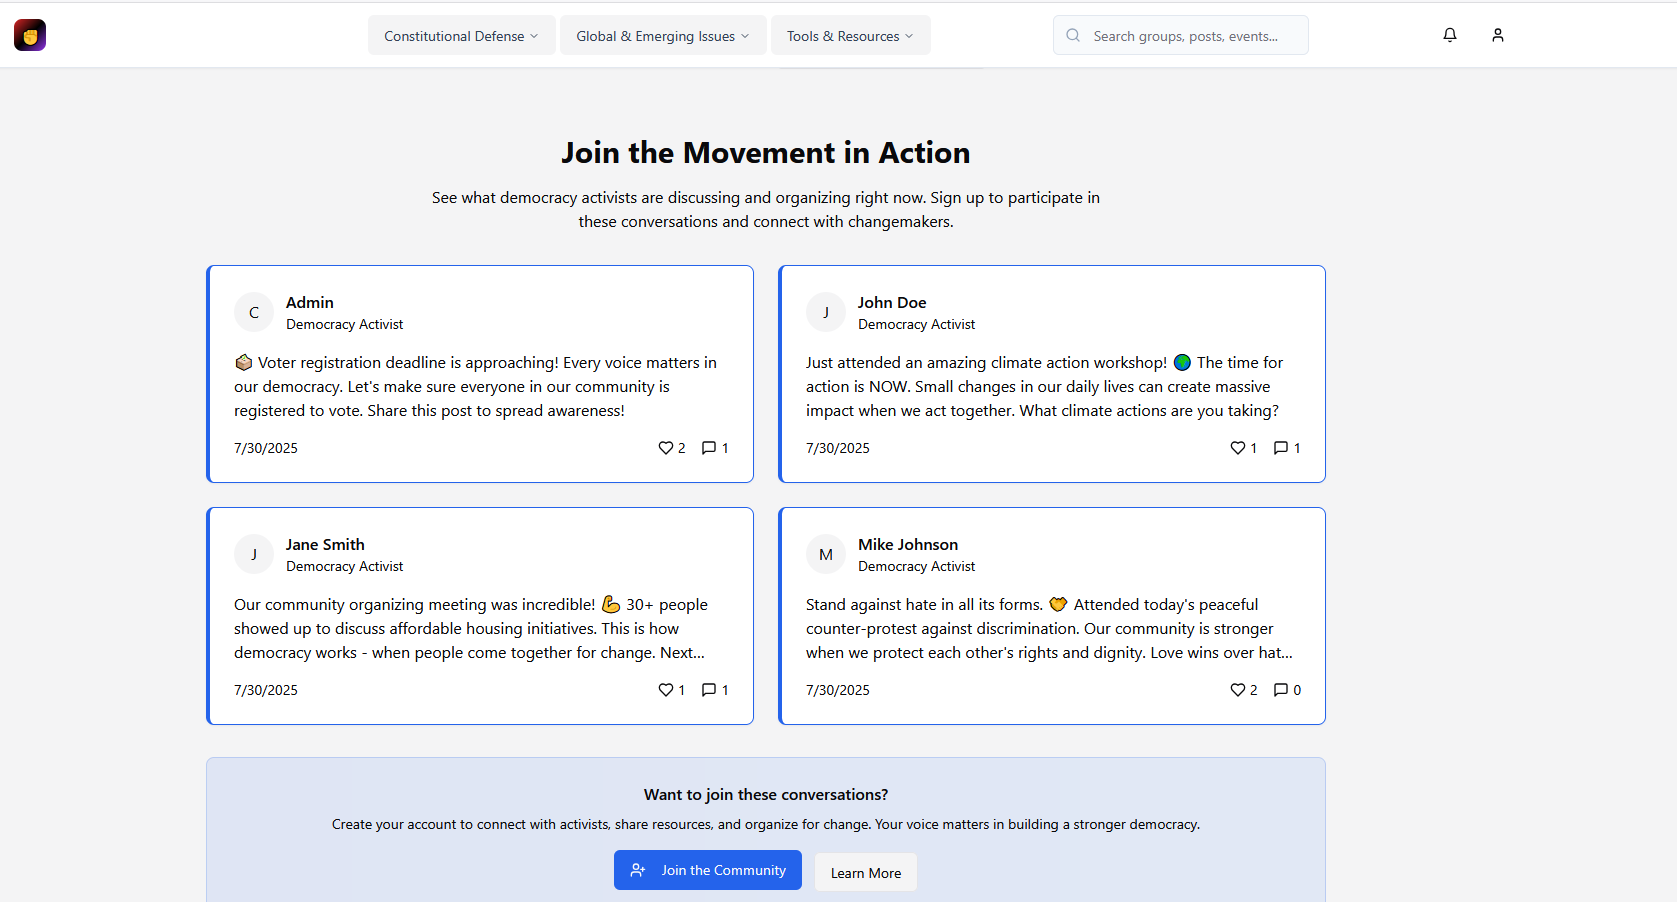Click the Join the Community button
The height and width of the screenshot is (902, 1677).
(x=708, y=870)
